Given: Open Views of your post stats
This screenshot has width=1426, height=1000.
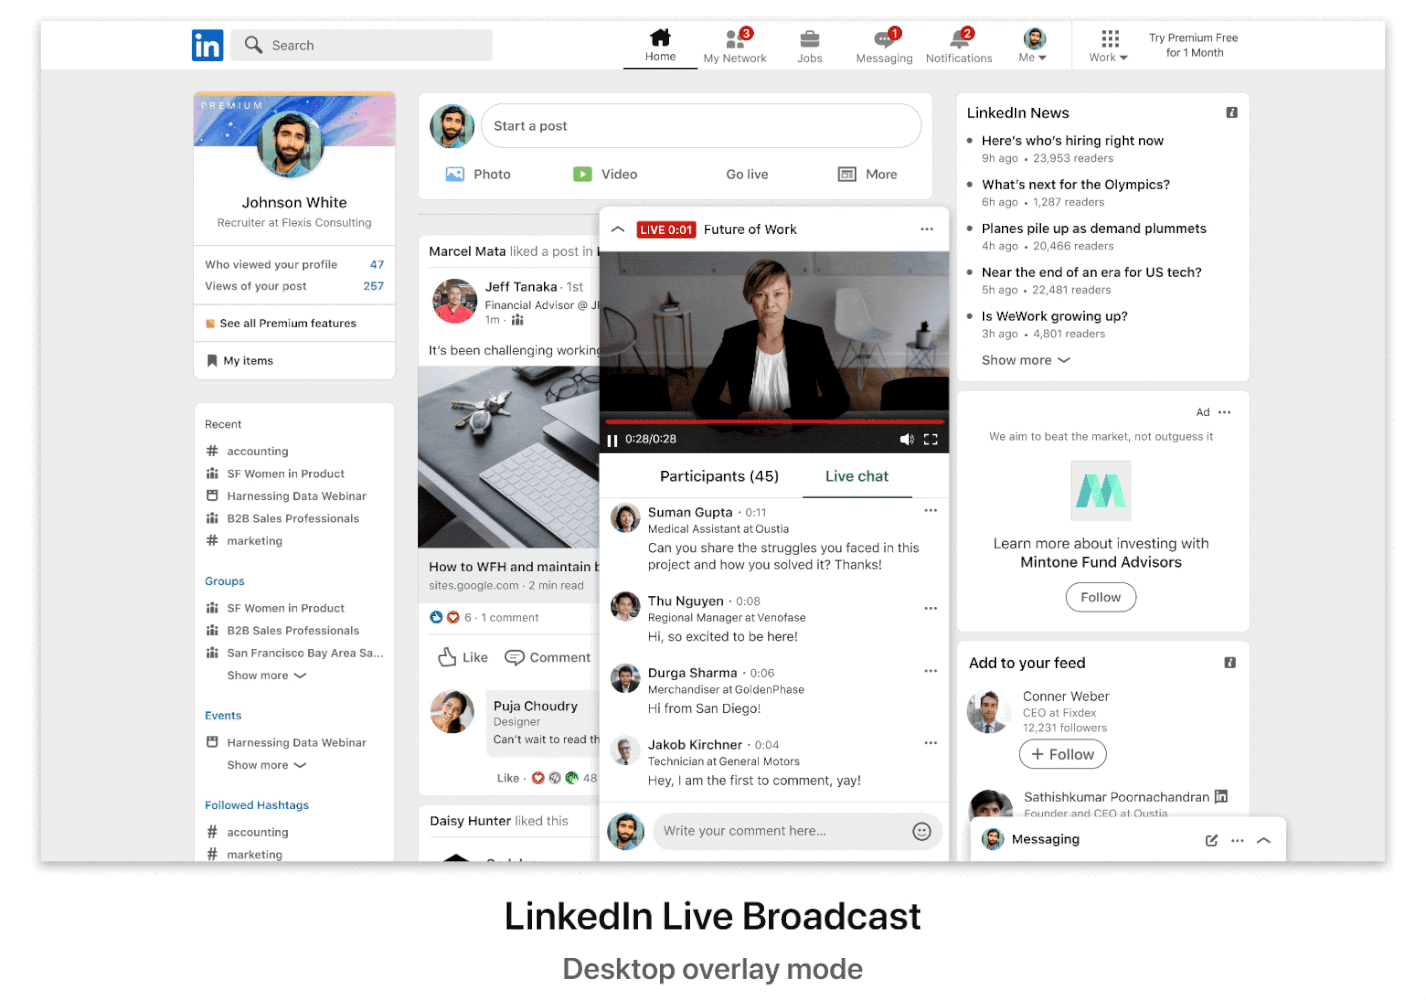Looking at the screenshot, I should [x=294, y=286].
